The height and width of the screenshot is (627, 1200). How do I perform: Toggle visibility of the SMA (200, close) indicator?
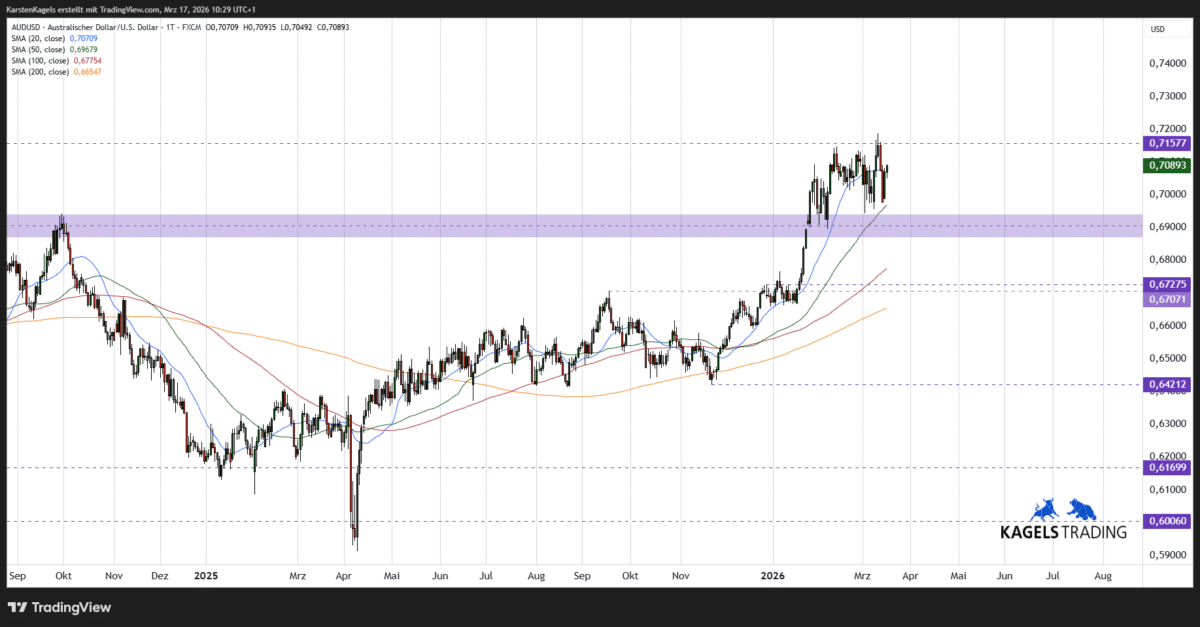point(39,71)
